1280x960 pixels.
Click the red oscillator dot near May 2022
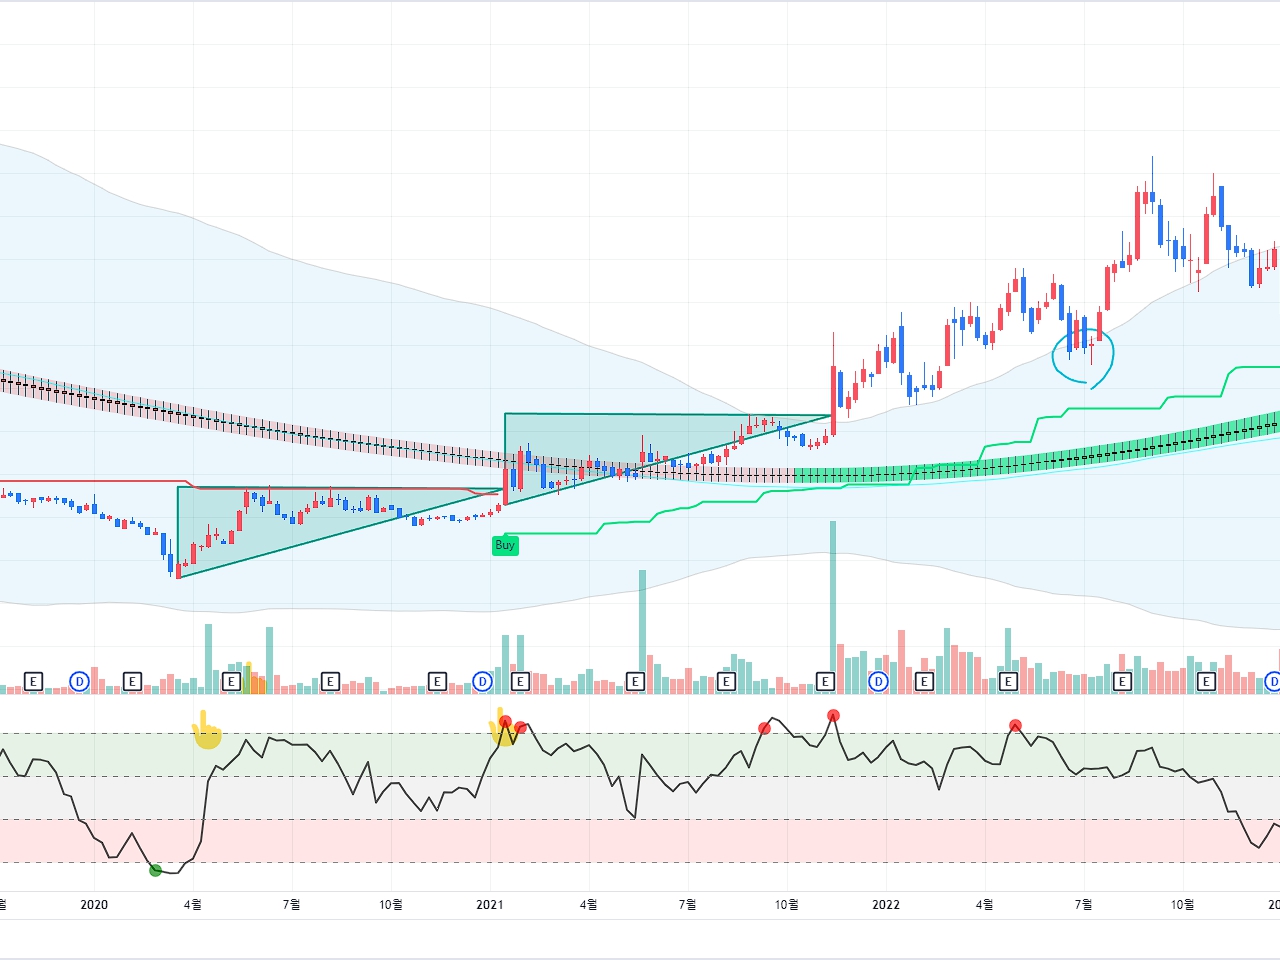coord(1016,725)
